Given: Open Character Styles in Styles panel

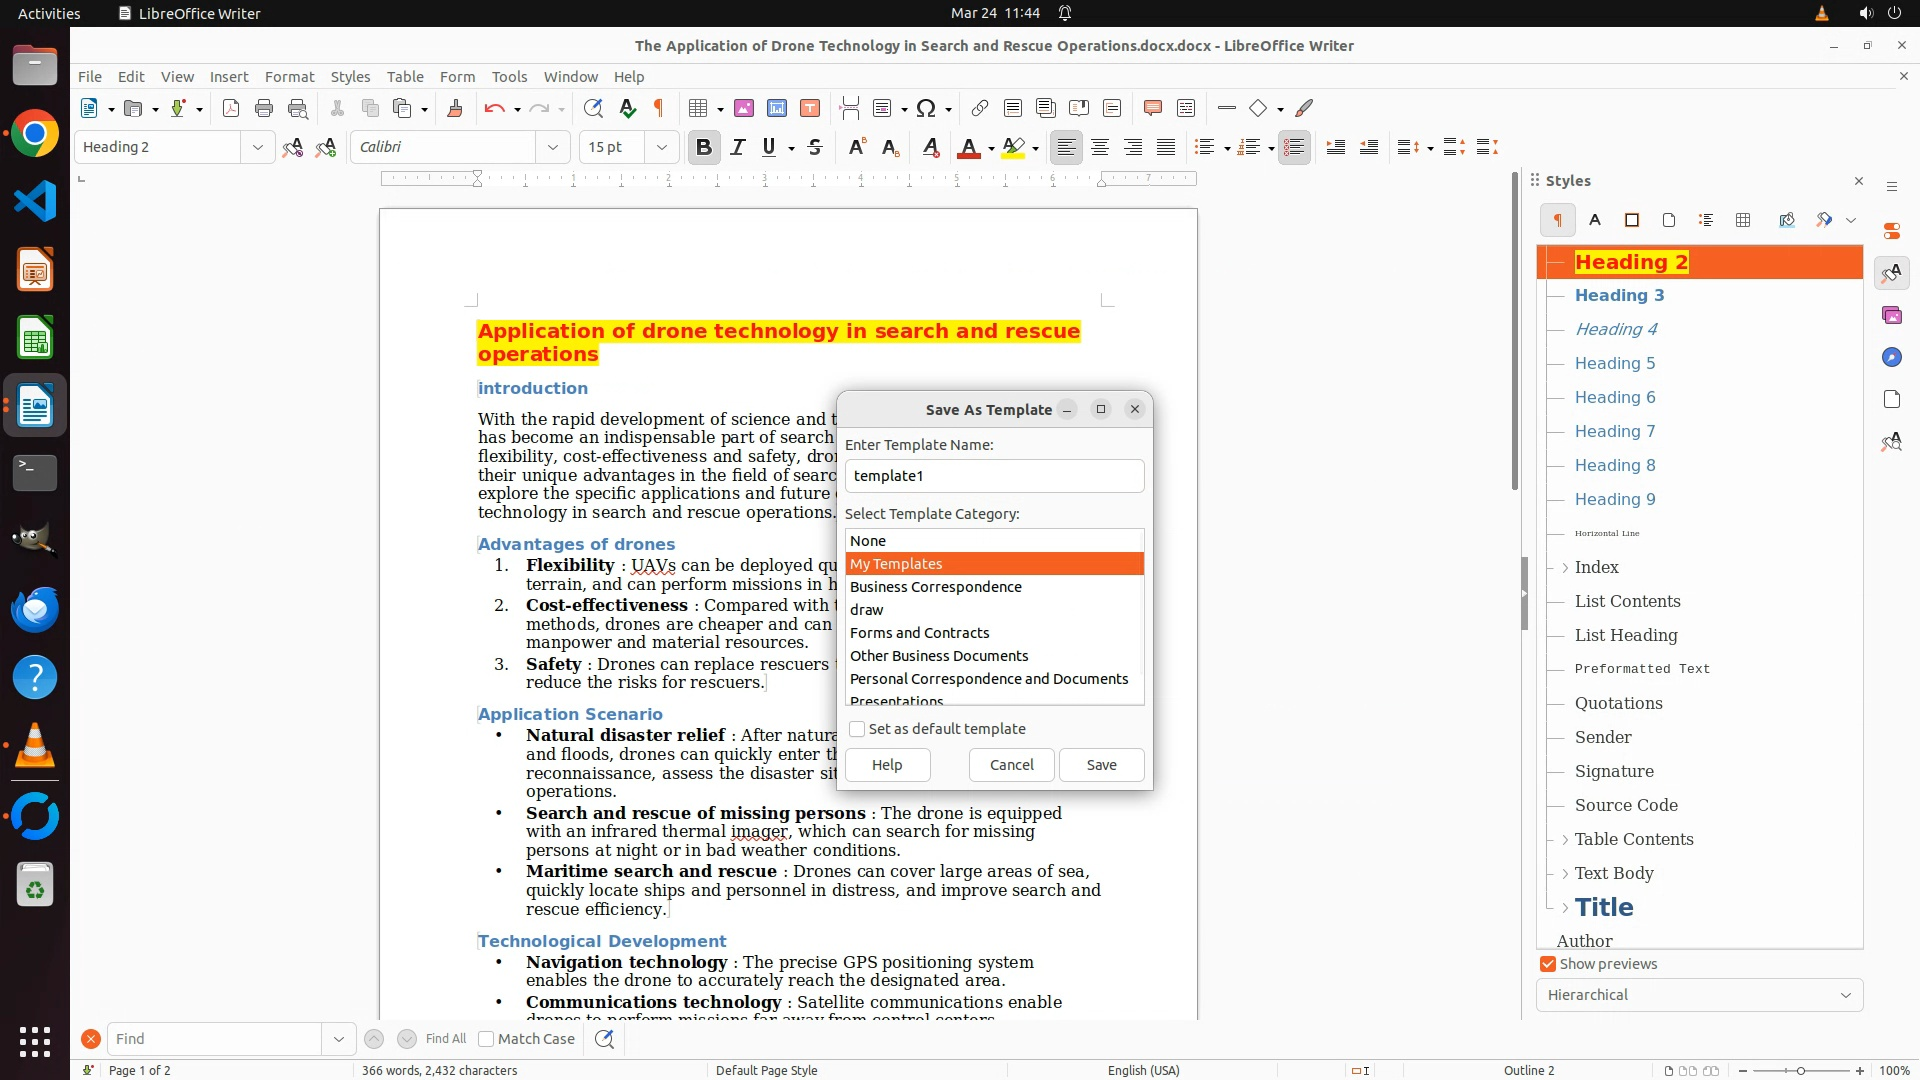Looking at the screenshot, I should [x=1595, y=220].
